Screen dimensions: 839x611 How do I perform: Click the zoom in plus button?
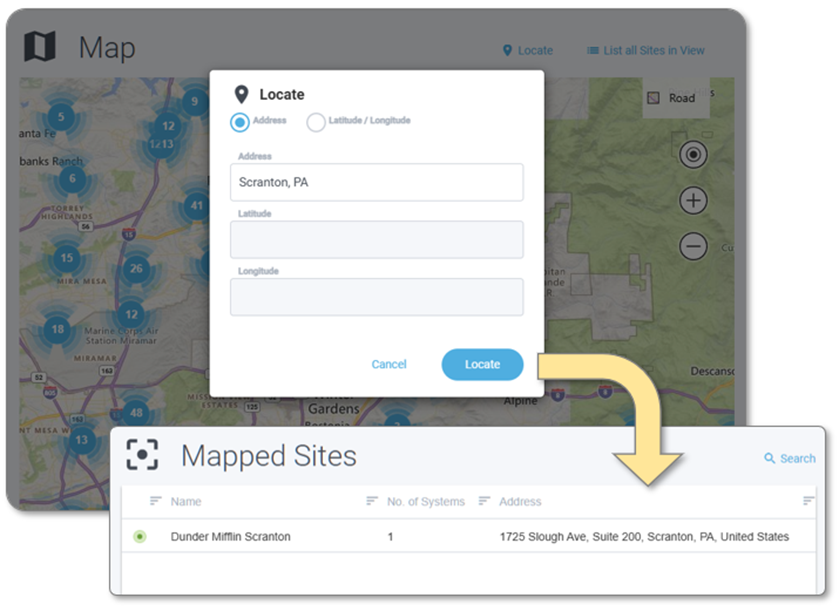pyautogui.click(x=693, y=201)
